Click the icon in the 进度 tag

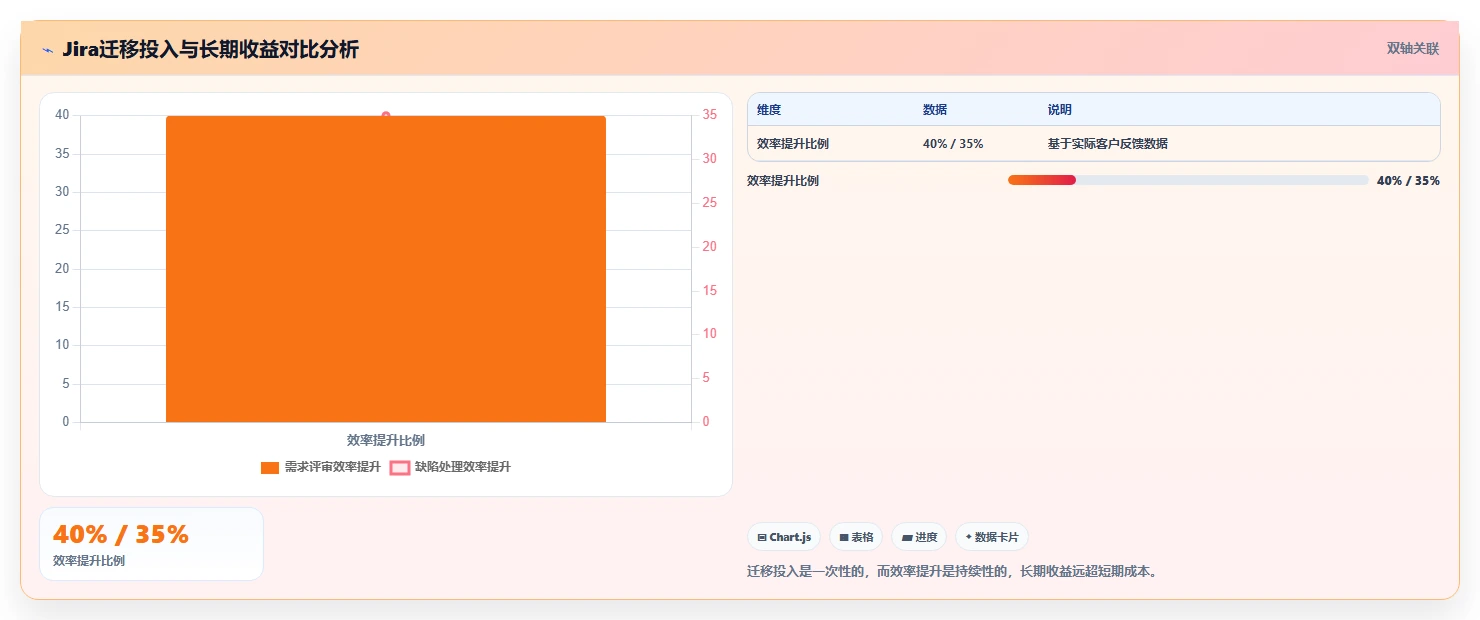pyautogui.click(x=907, y=538)
